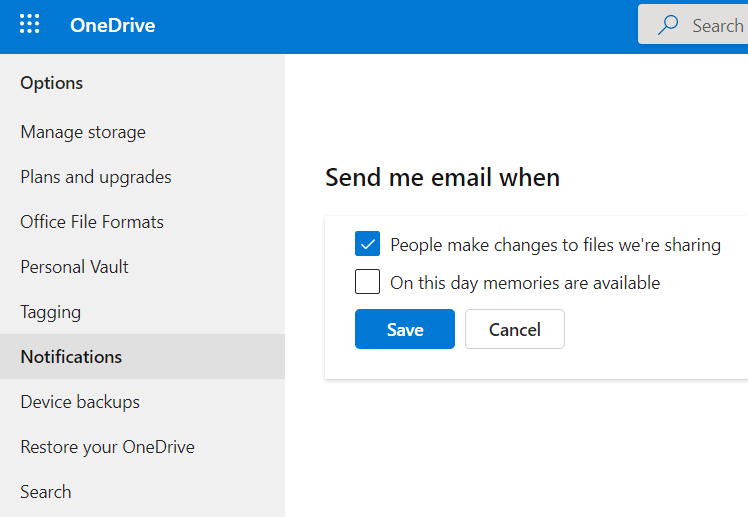Select Notifications in the sidebar
Screen dimensions: 748x517
[142, 357]
